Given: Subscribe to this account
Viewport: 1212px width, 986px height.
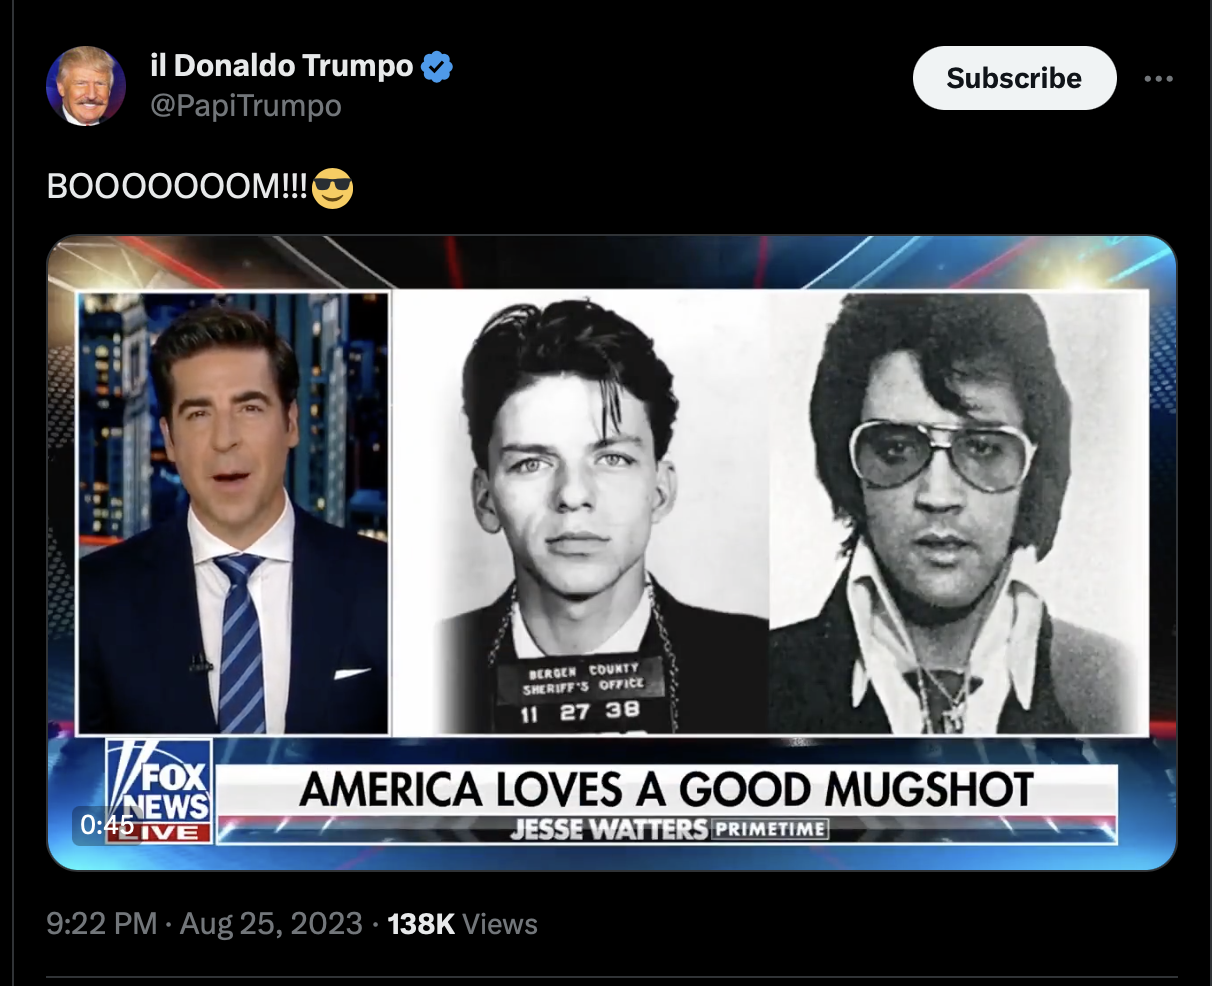Looking at the screenshot, I should click(x=1014, y=78).
